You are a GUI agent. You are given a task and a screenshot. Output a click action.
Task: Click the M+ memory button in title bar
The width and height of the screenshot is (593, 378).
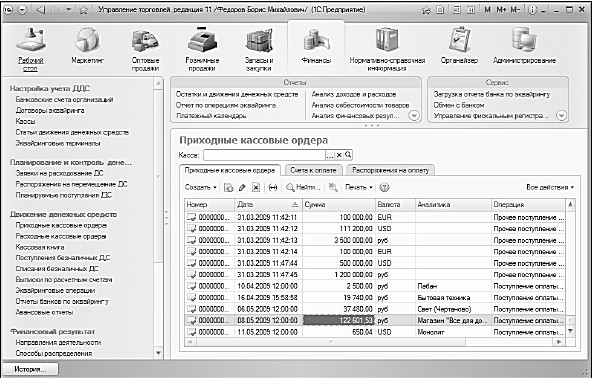coord(501,10)
